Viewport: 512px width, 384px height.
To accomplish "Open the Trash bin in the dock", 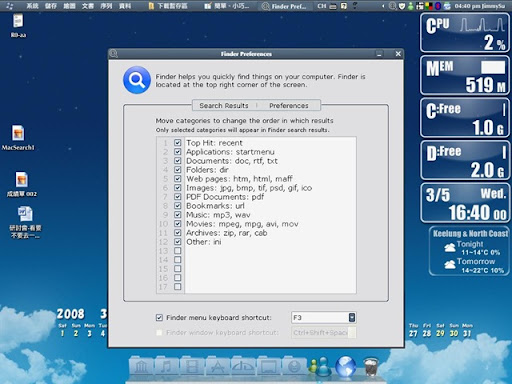I will tap(371, 367).
